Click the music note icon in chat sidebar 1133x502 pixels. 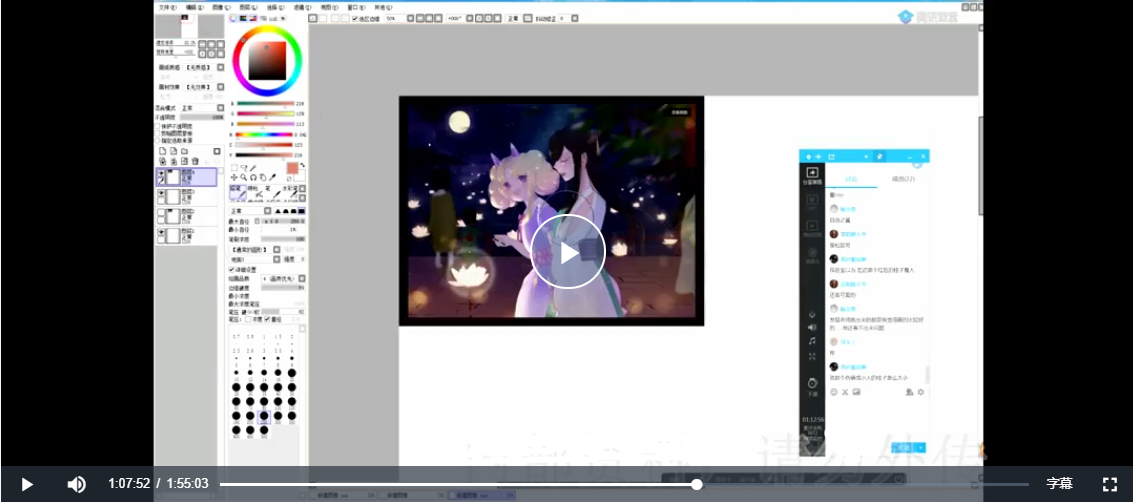[812, 341]
